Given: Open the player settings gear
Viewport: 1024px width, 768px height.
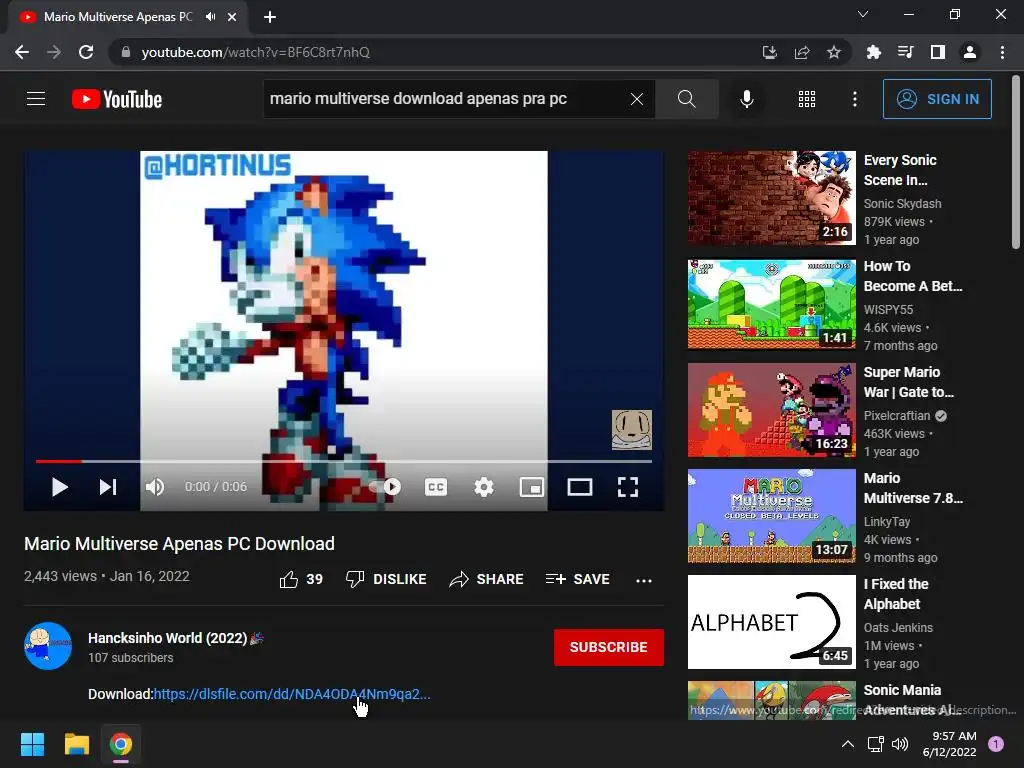Looking at the screenshot, I should (x=484, y=487).
